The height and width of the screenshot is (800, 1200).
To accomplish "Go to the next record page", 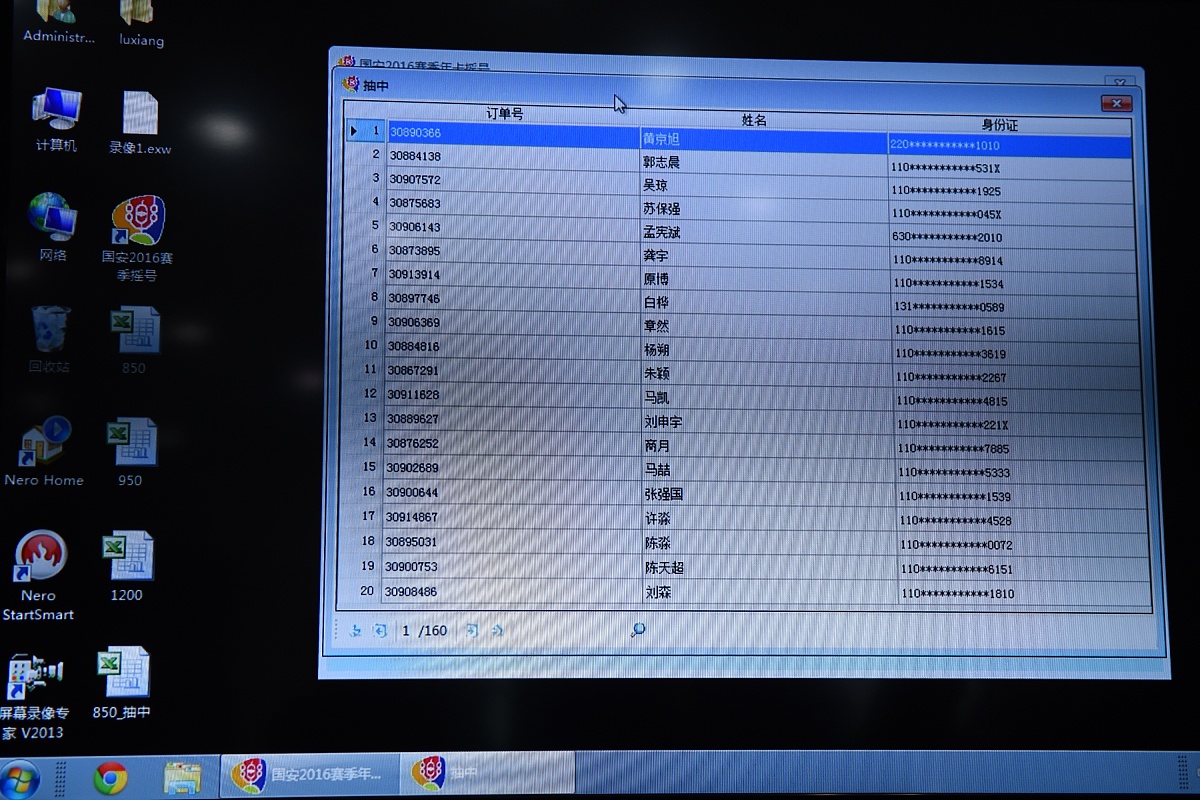I will pyautogui.click(x=472, y=630).
